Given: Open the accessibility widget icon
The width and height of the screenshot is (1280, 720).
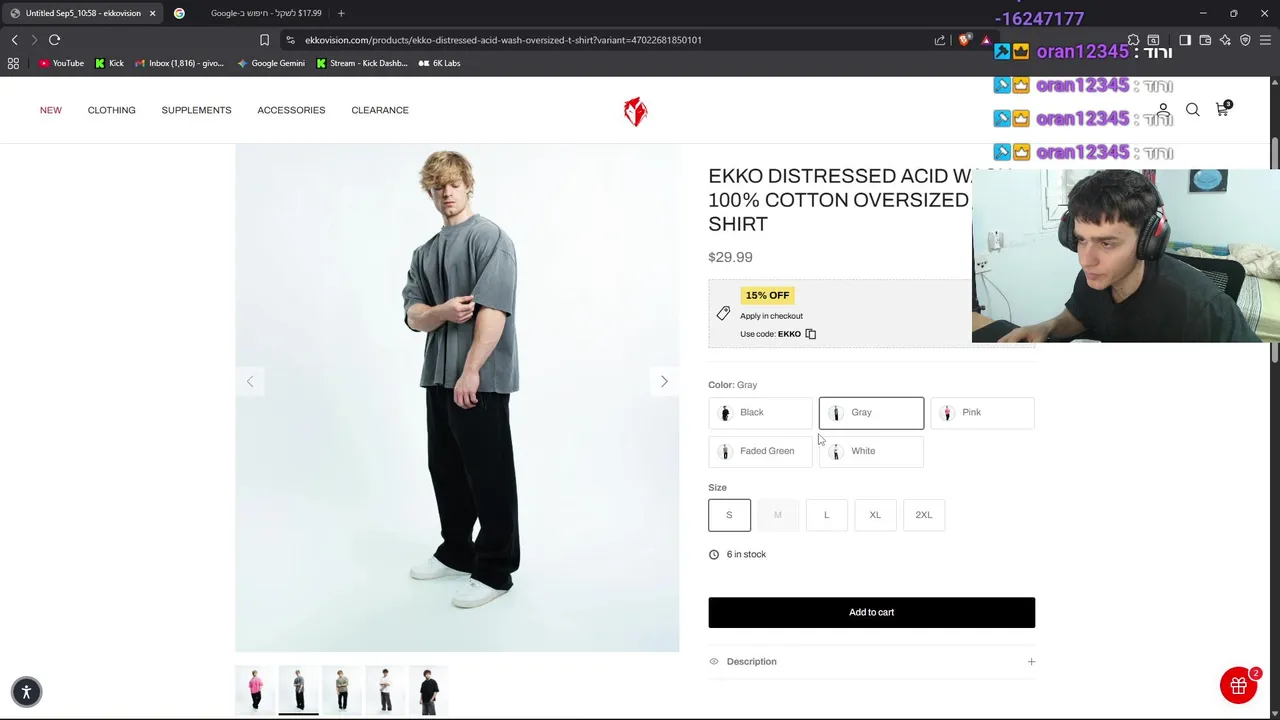Looking at the screenshot, I should click(x=27, y=691).
